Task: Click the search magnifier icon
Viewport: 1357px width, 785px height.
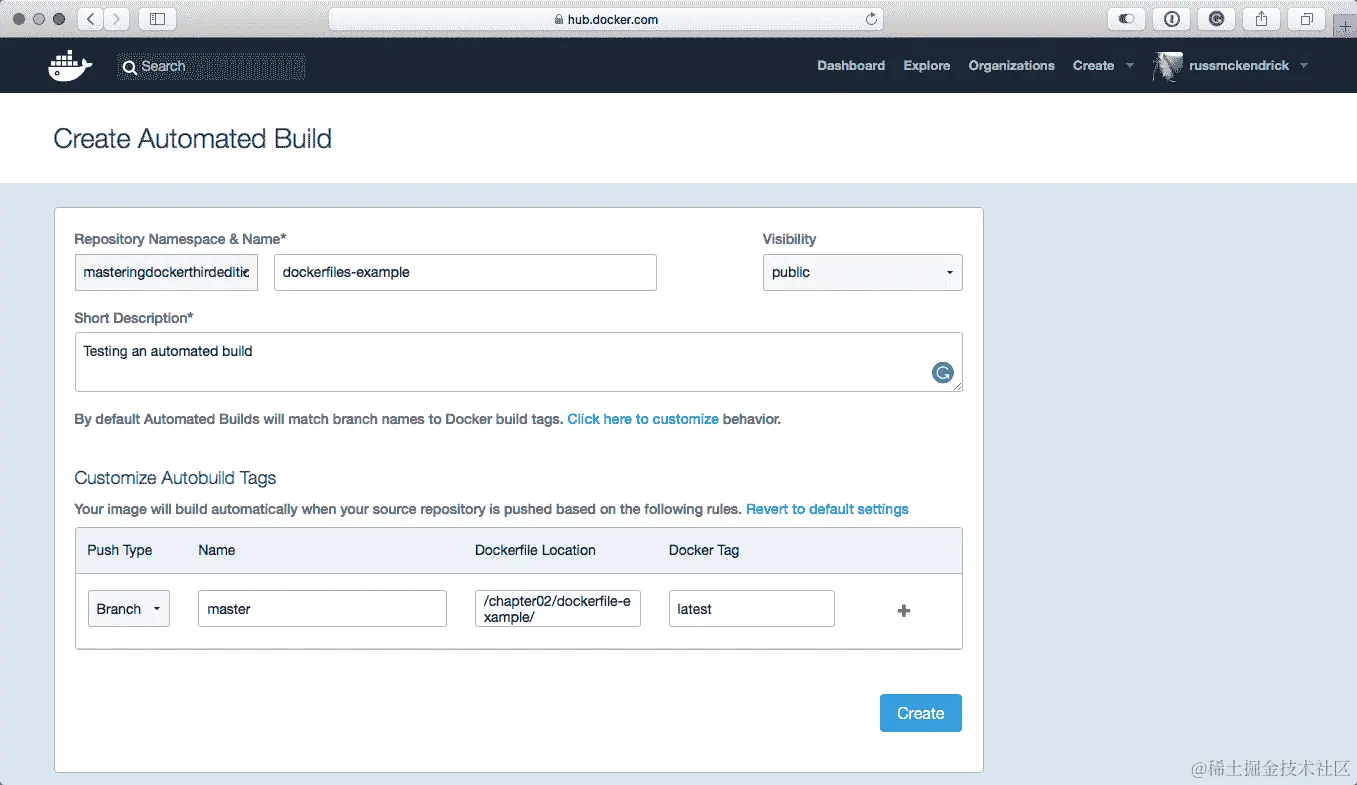Action: 130,67
